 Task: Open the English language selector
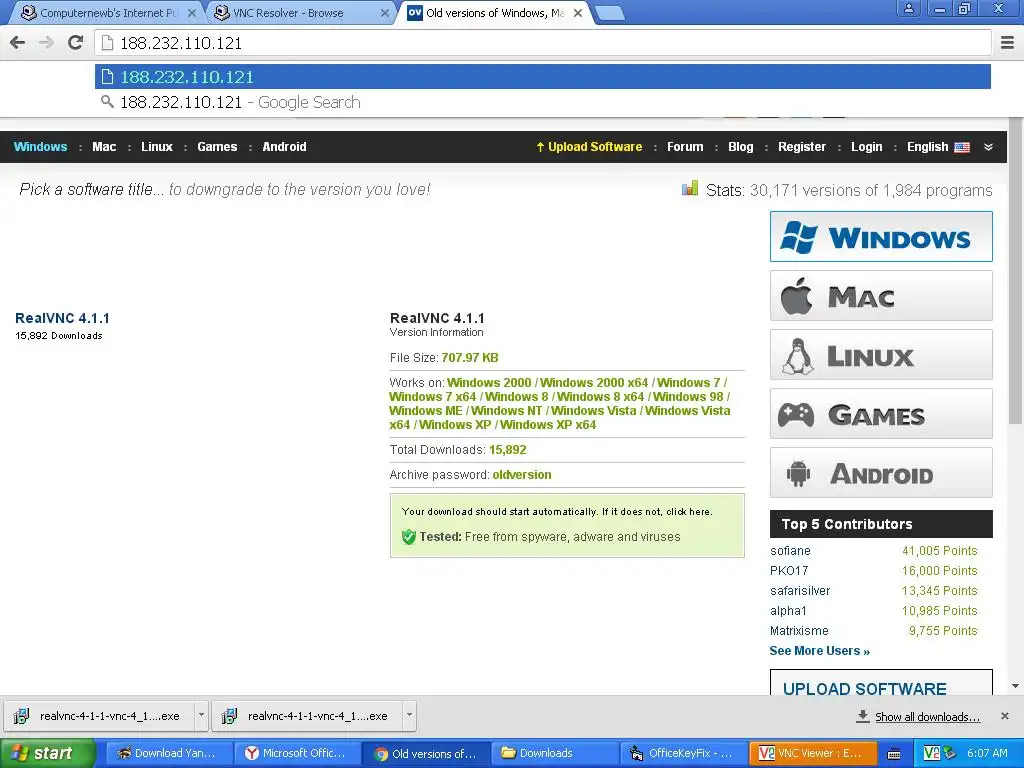(927, 147)
